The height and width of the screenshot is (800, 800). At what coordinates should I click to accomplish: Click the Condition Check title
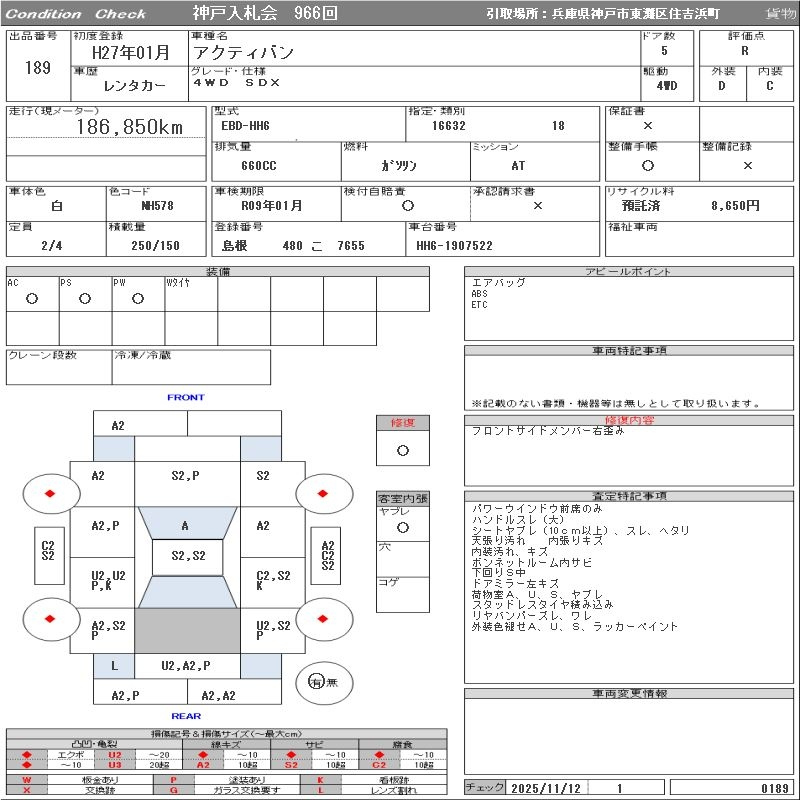pyautogui.click(x=76, y=14)
